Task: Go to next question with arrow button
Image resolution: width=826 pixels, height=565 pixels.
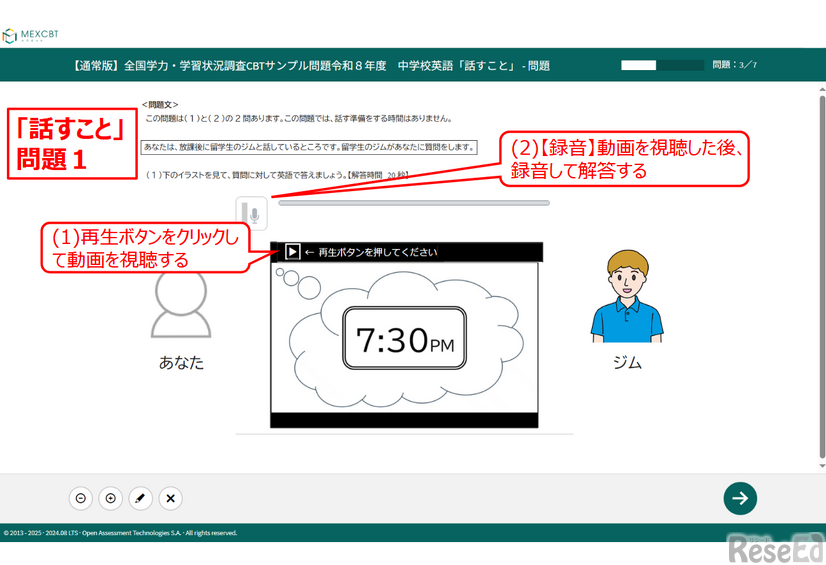Action: [x=740, y=498]
